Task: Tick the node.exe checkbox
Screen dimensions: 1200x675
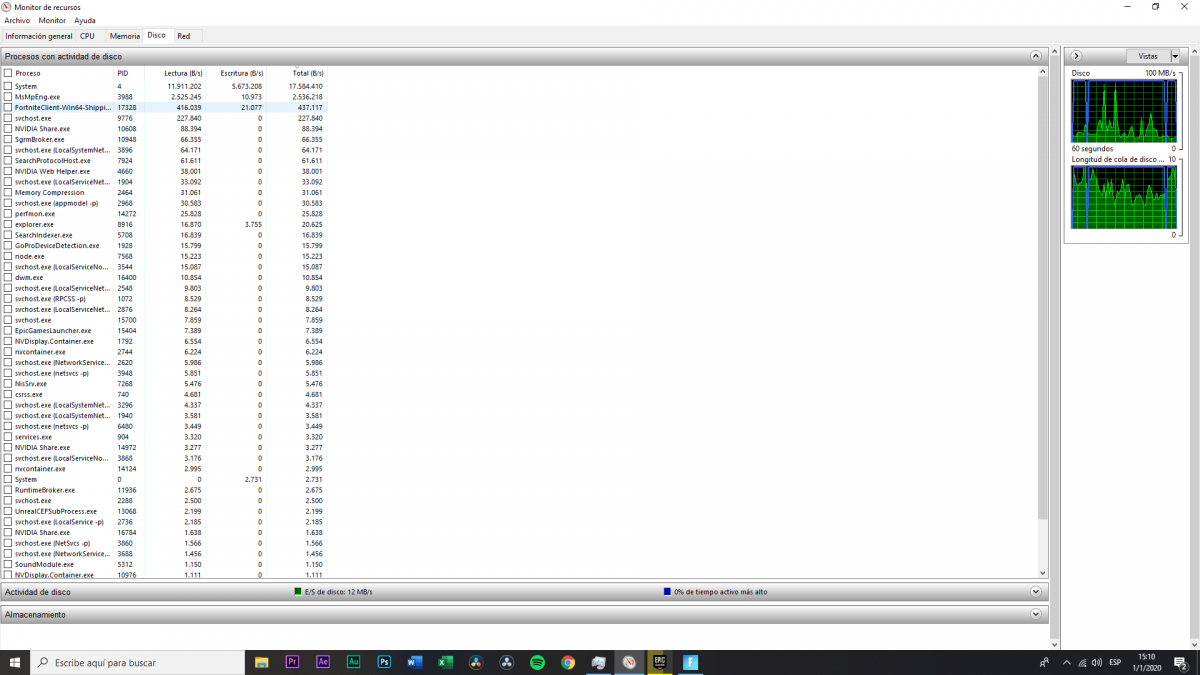Action: pos(8,256)
